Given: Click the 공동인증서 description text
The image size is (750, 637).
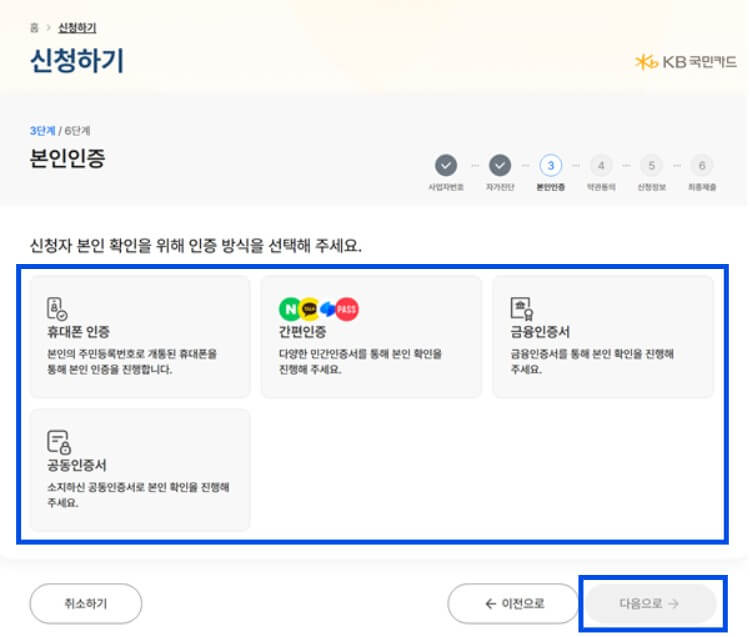Looking at the screenshot, I should click(138, 495).
